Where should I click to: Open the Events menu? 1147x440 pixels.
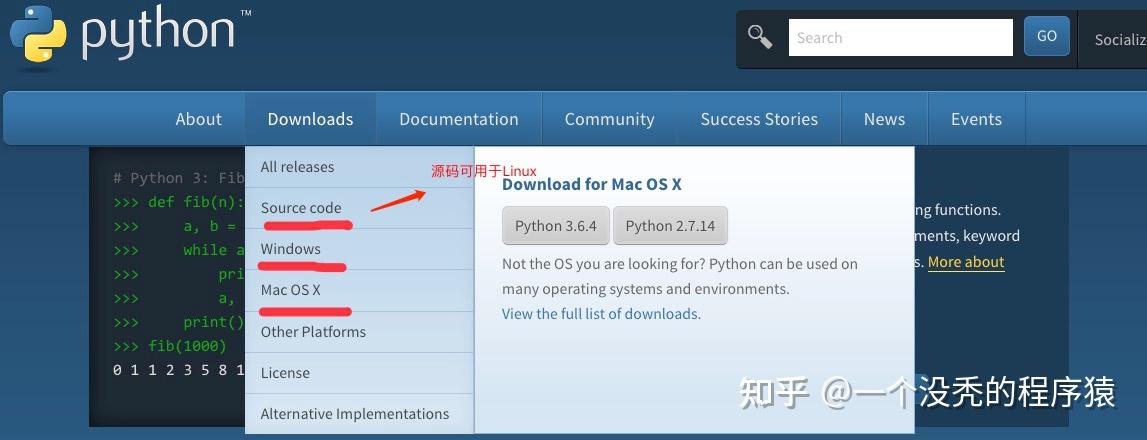(976, 119)
